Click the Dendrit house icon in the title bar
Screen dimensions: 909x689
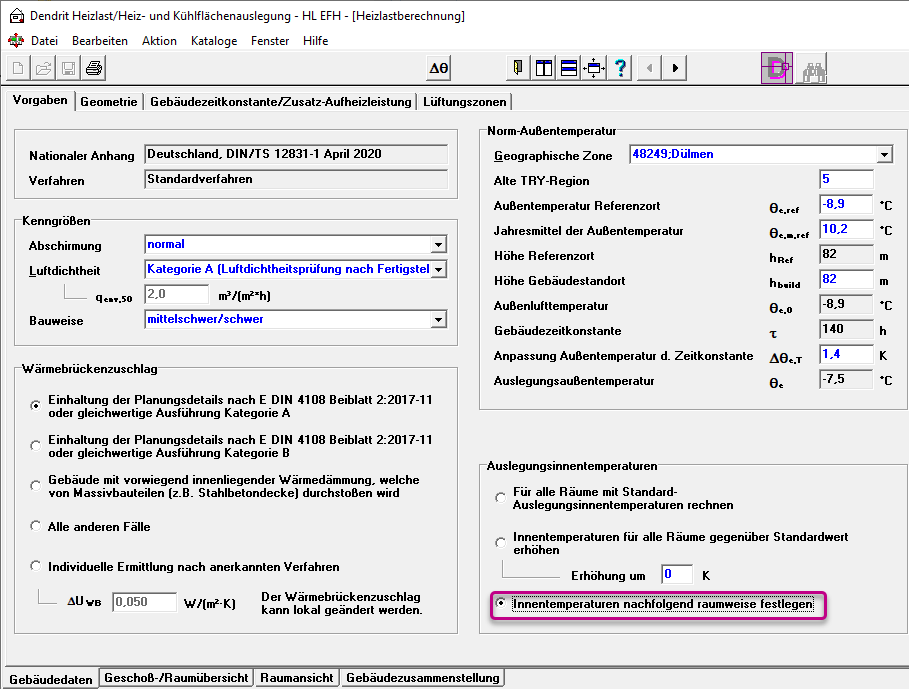click(17, 16)
